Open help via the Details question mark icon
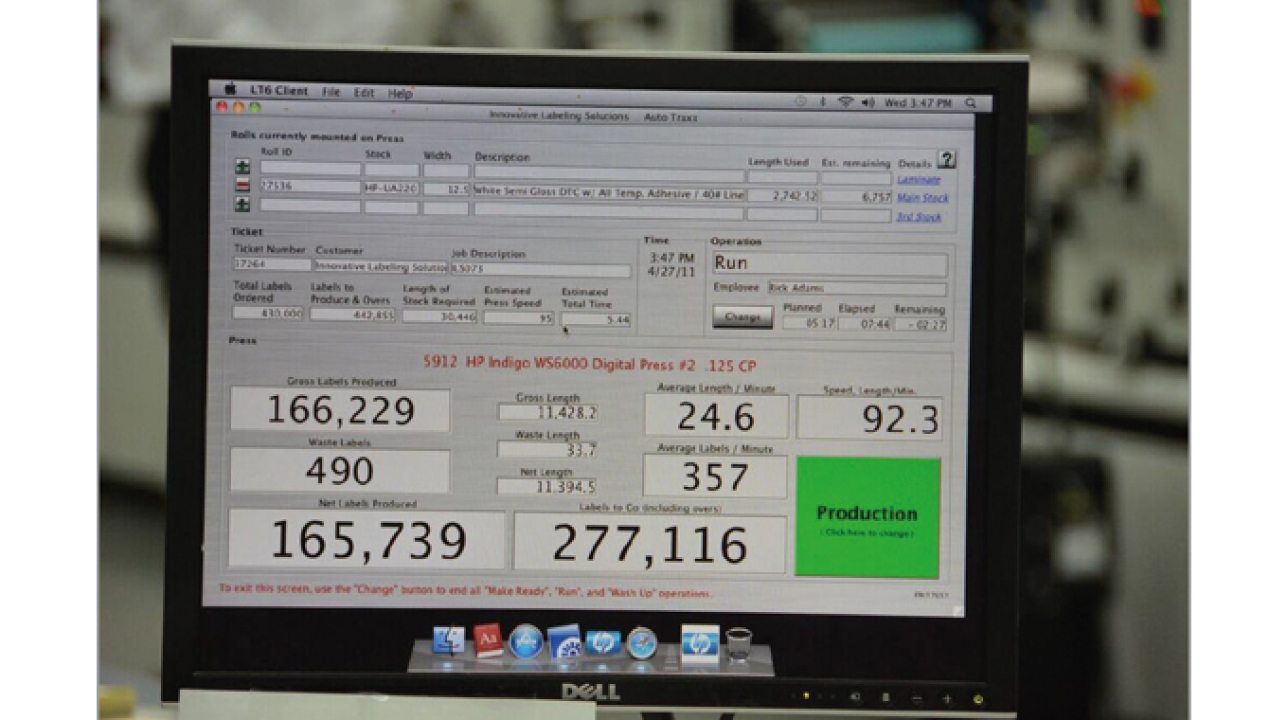1280x720 pixels. [x=946, y=160]
